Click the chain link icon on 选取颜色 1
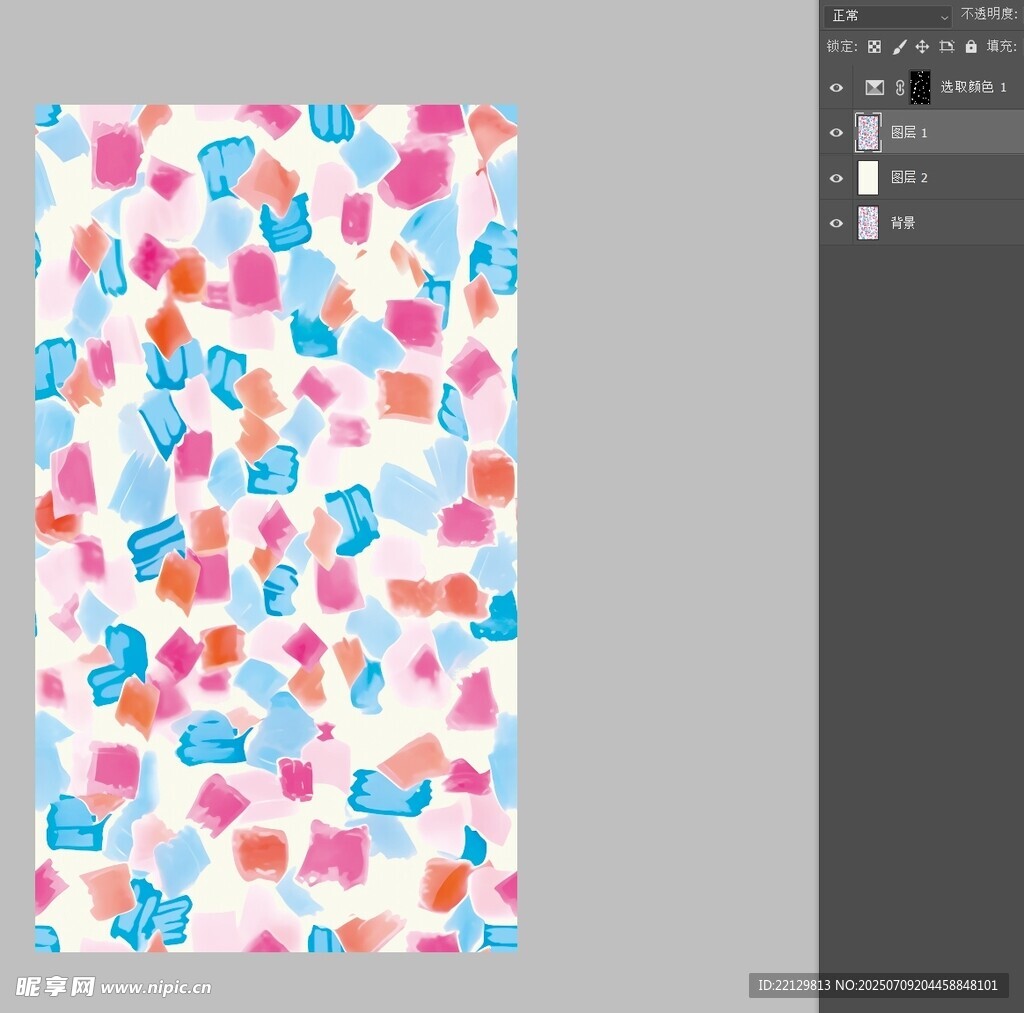This screenshot has width=1024, height=1013. pyautogui.click(x=899, y=88)
